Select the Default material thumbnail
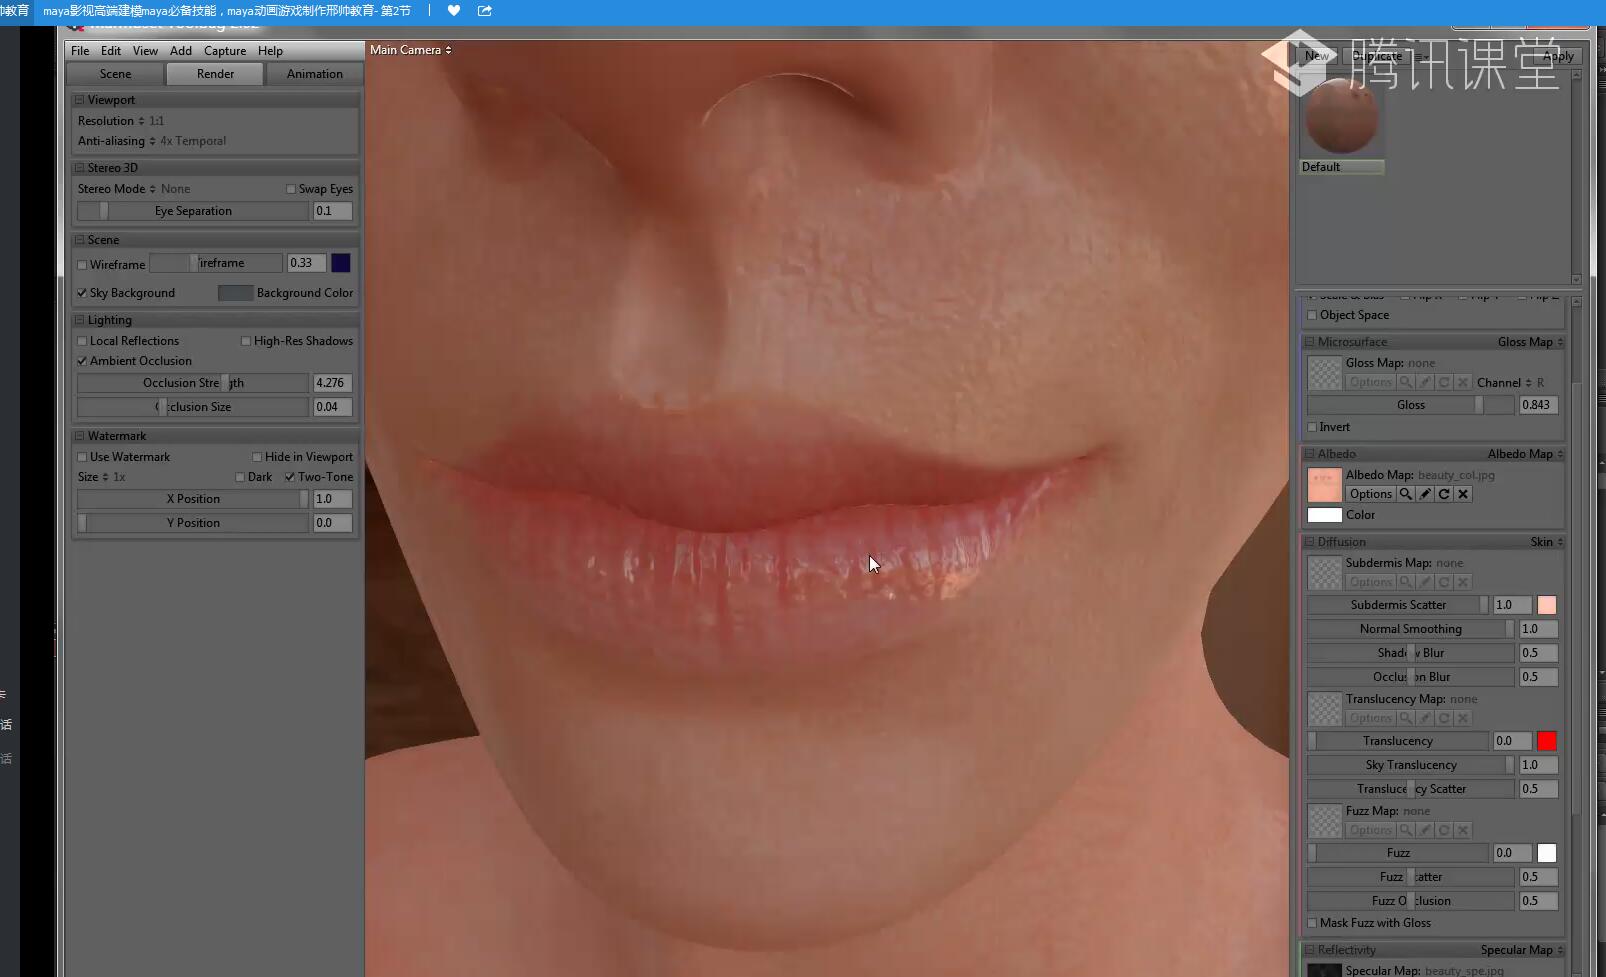 [x=1341, y=120]
